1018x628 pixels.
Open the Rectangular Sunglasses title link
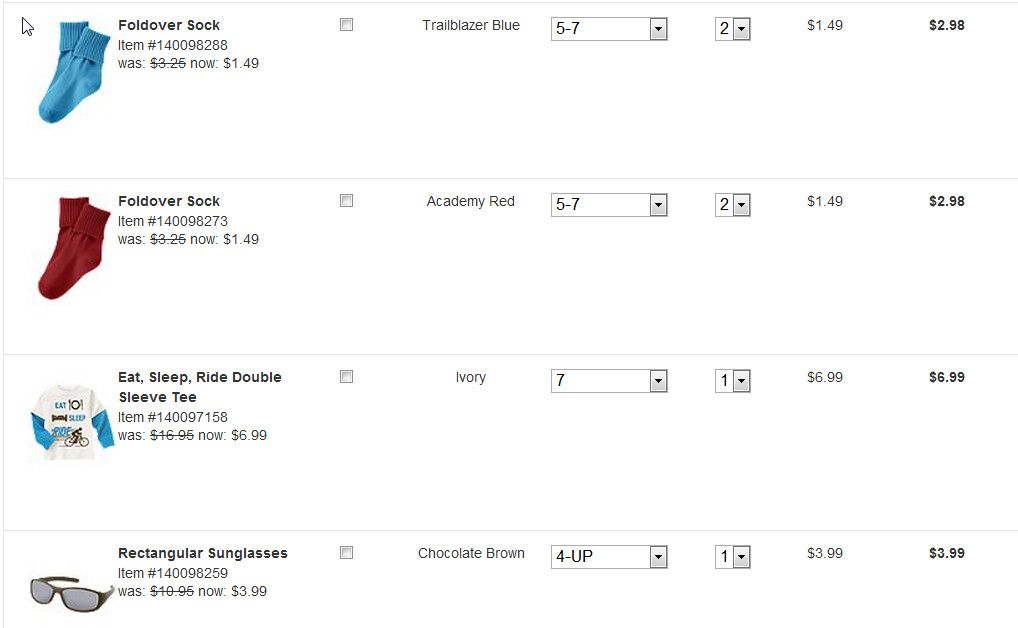(x=203, y=553)
